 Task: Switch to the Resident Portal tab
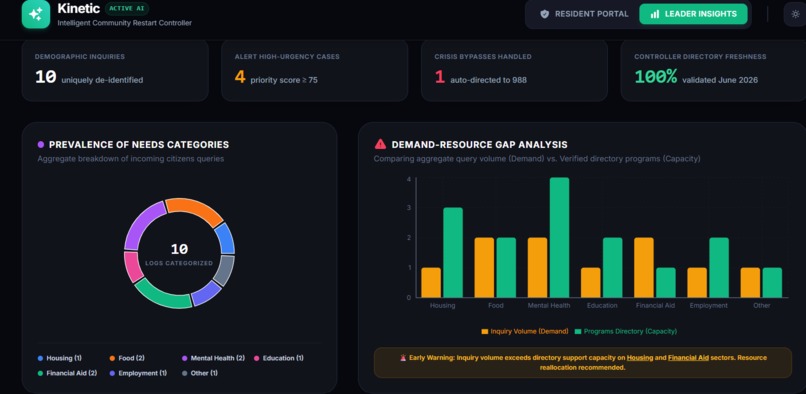(x=584, y=14)
